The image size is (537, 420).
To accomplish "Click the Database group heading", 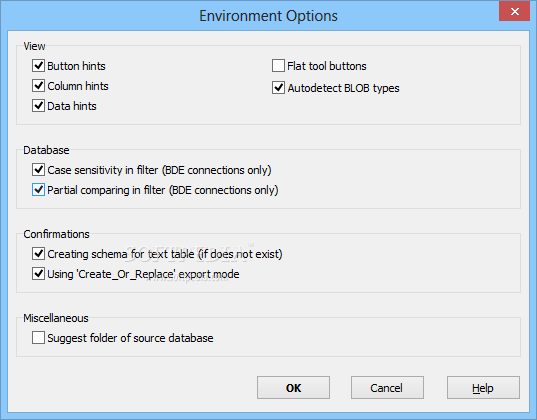I will [46, 150].
